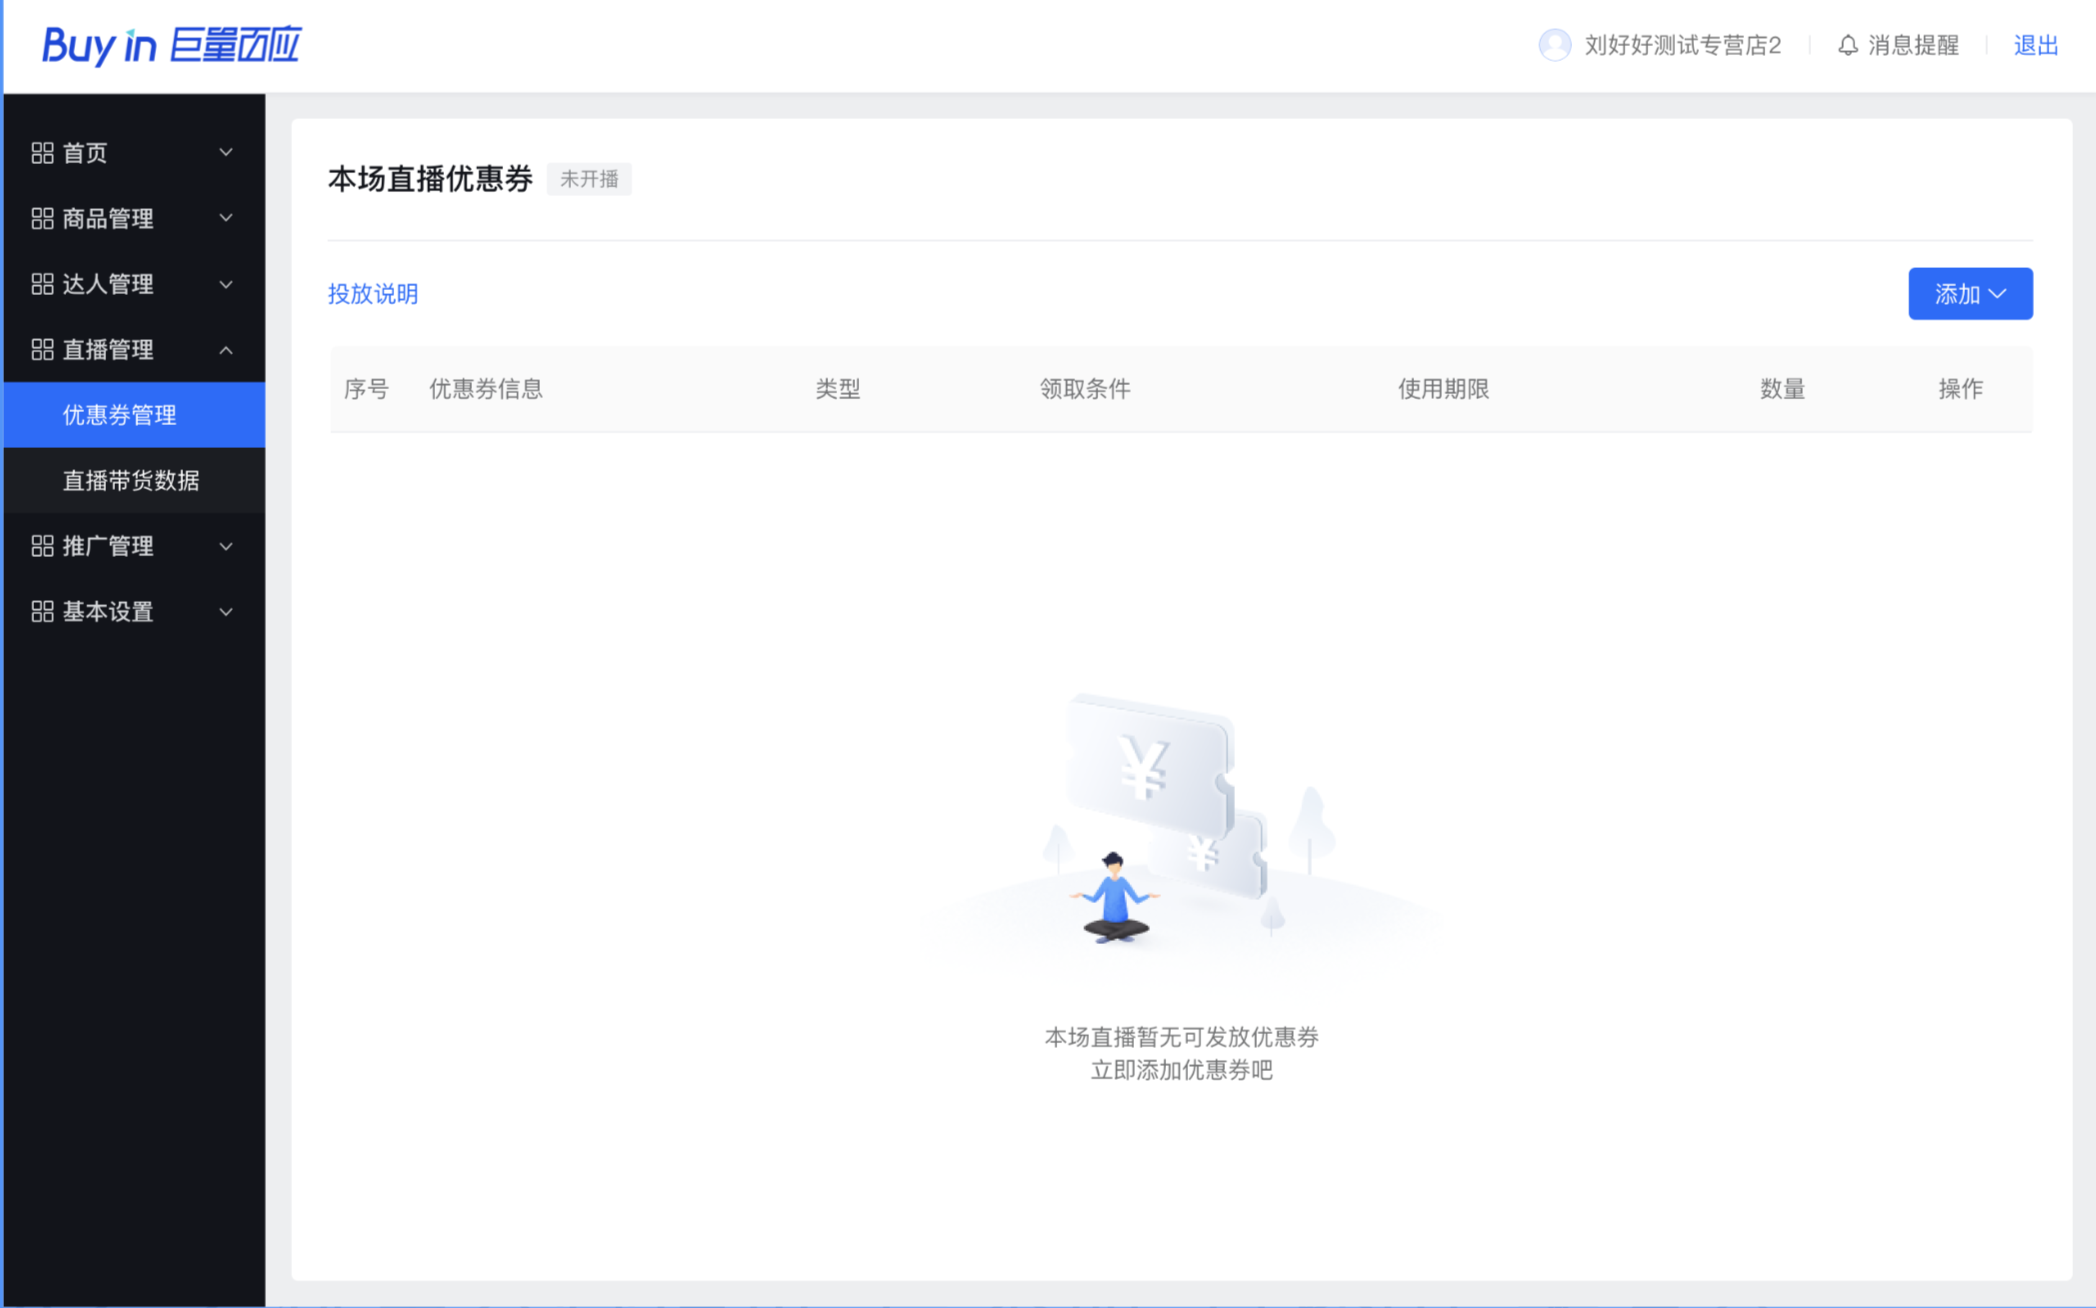Expand the 达人管理 chevron

coord(226,284)
